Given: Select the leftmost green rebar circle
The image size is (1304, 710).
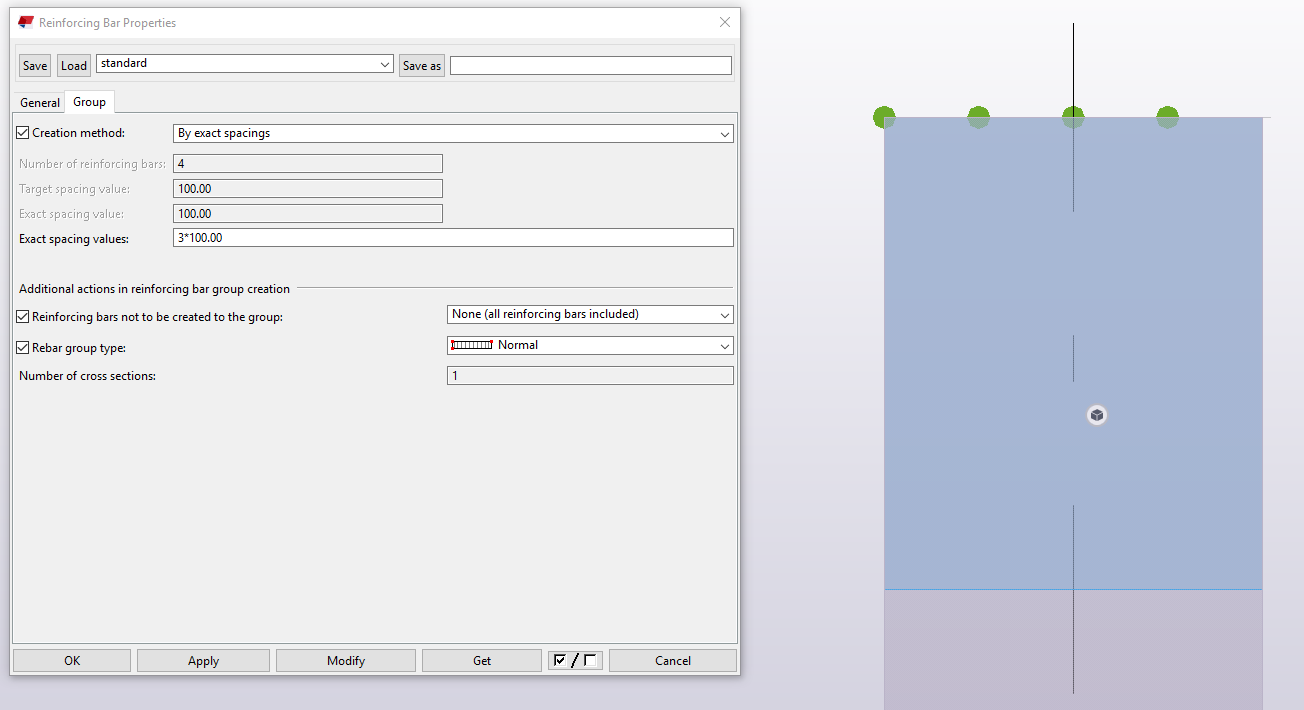Looking at the screenshot, I should coord(884,117).
